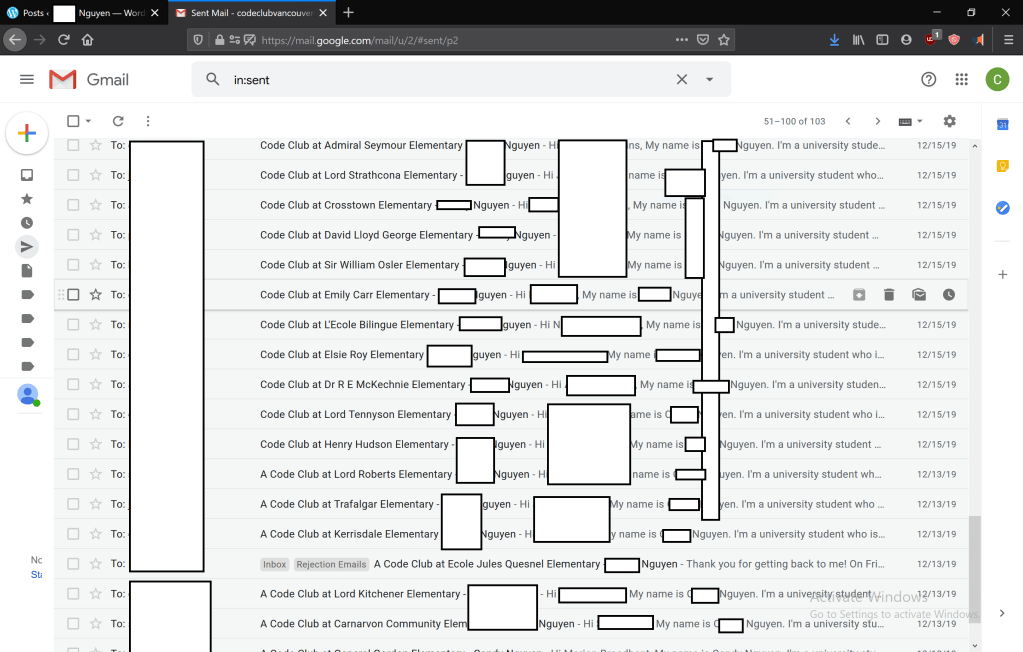Click the Gmail Compose plus button
This screenshot has width=1023, height=652.
pos(27,134)
